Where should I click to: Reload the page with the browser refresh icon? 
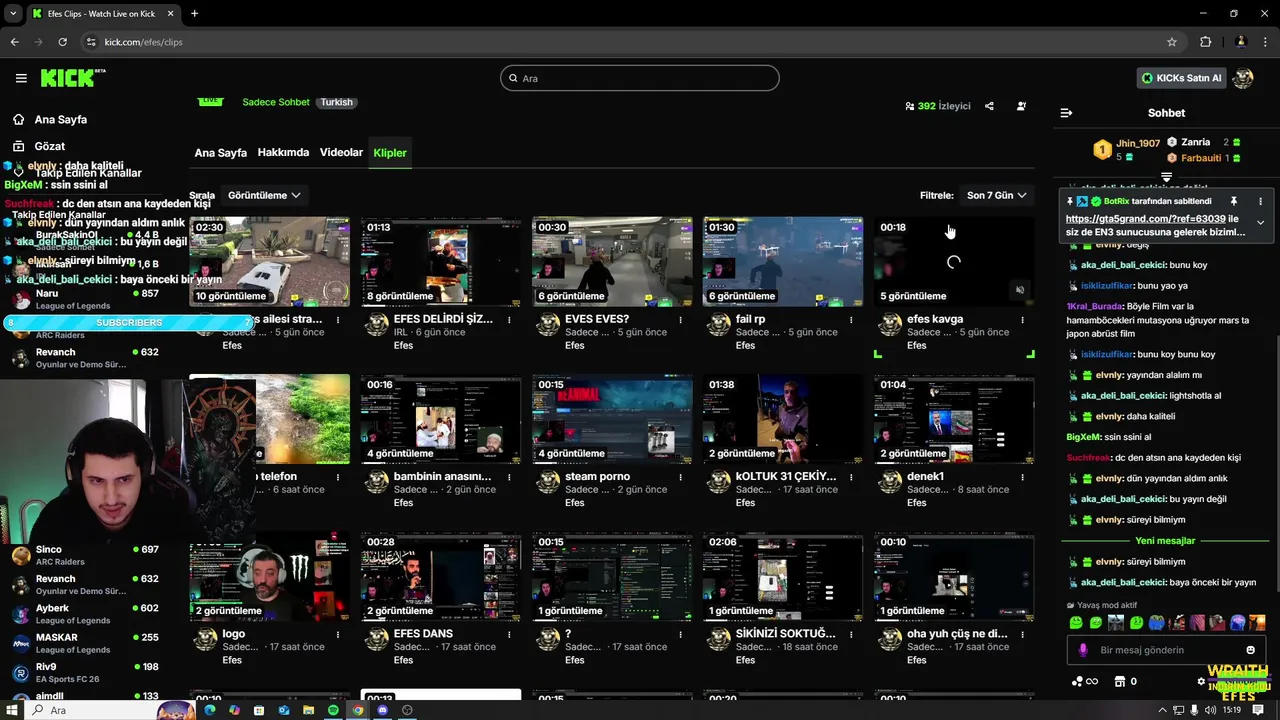62,42
